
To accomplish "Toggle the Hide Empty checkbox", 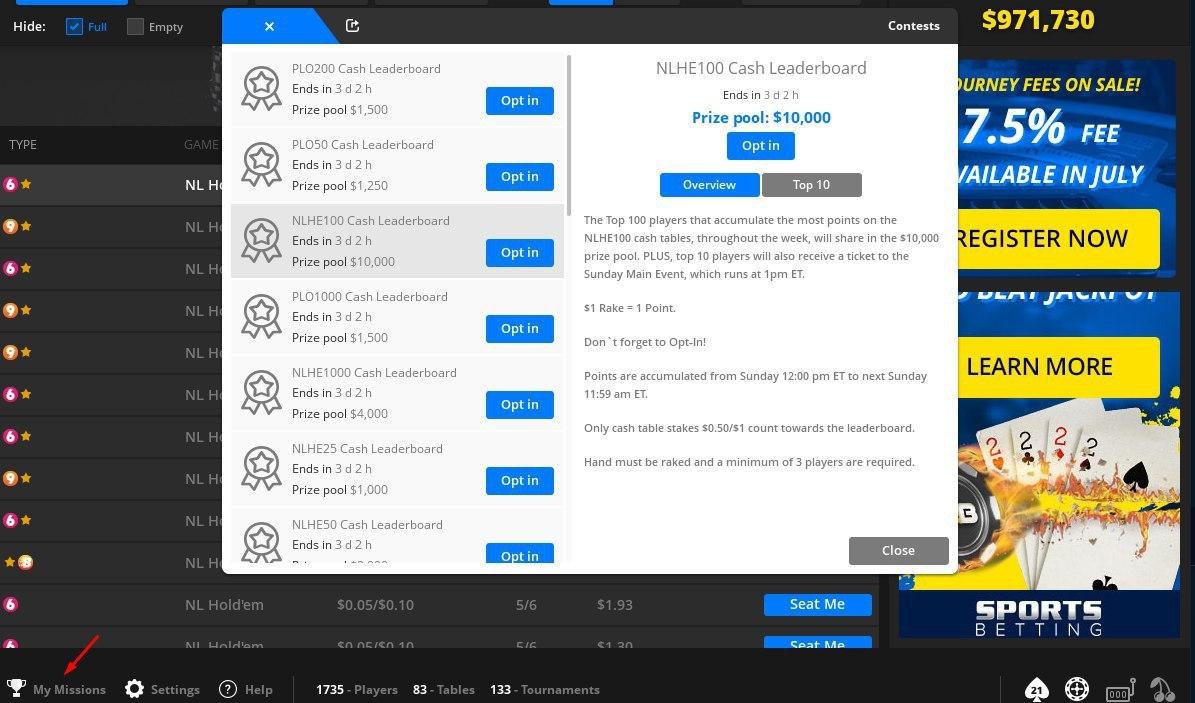I will click(135, 27).
